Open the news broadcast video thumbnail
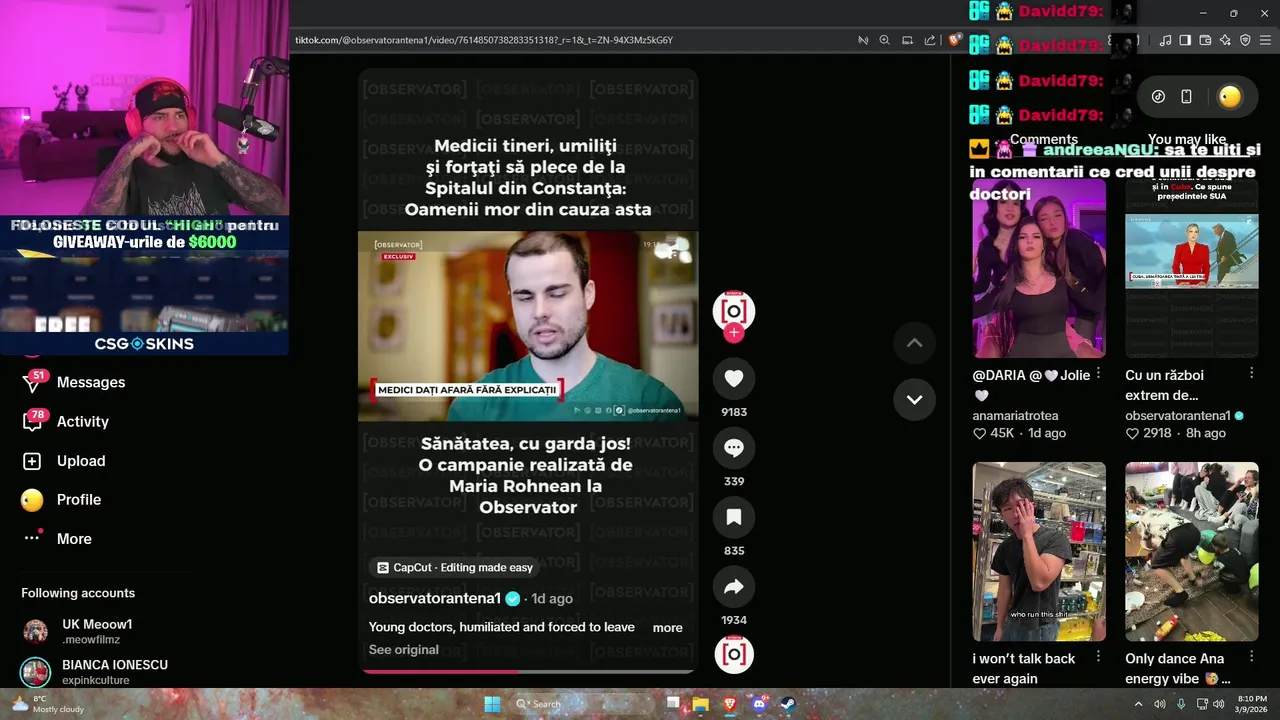The image size is (1280, 720). pos(1192,268)
